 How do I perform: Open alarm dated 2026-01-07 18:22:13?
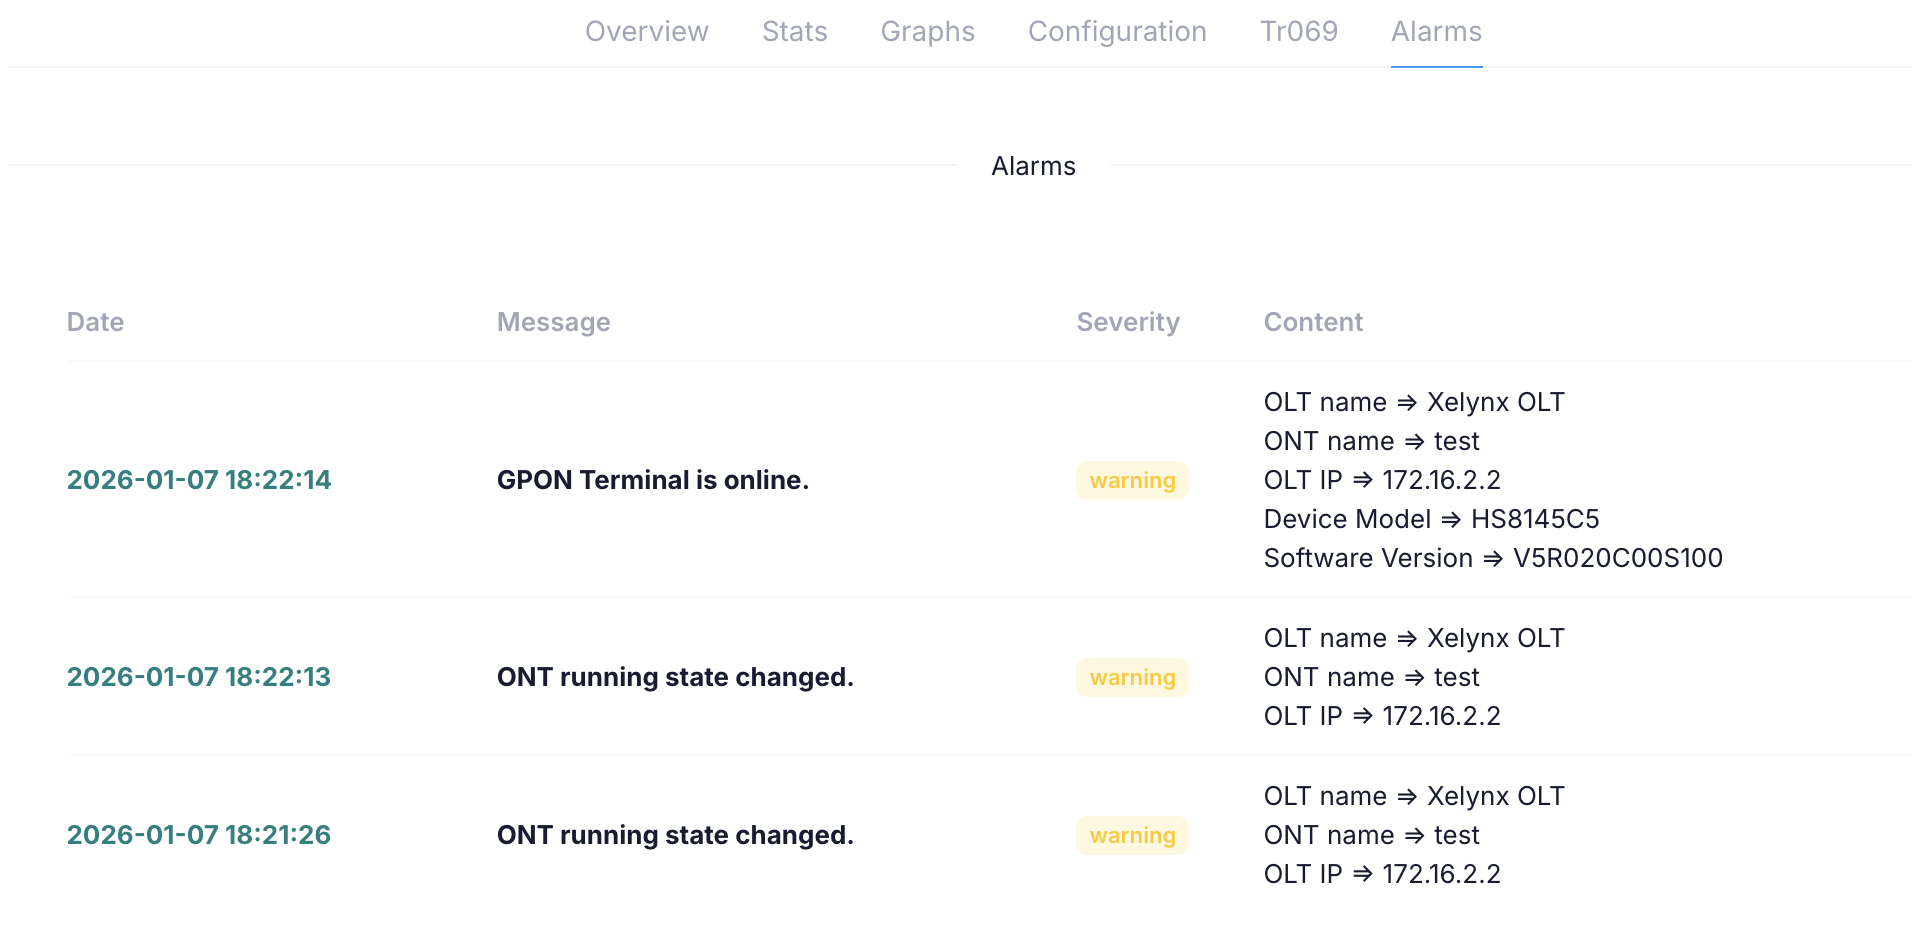click(198, 677)
